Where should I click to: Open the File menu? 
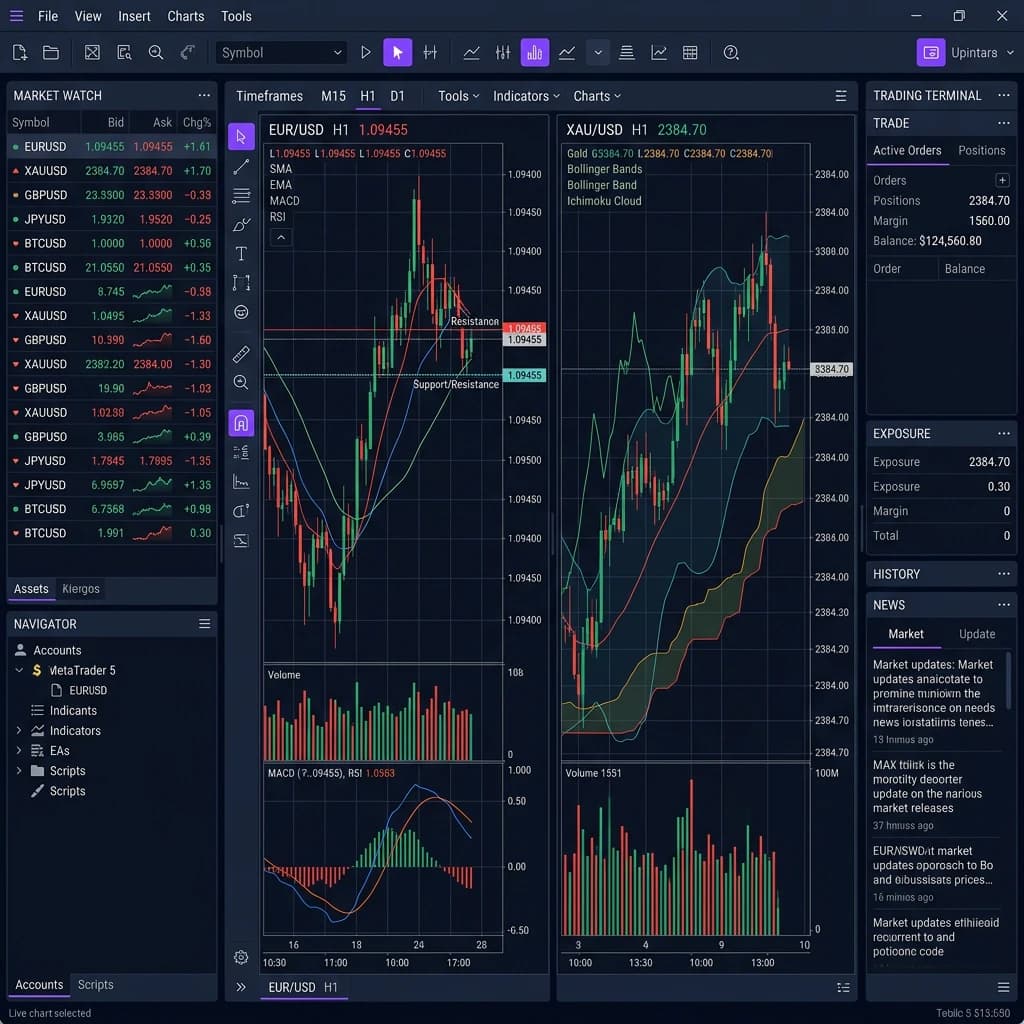pos(48,16)
